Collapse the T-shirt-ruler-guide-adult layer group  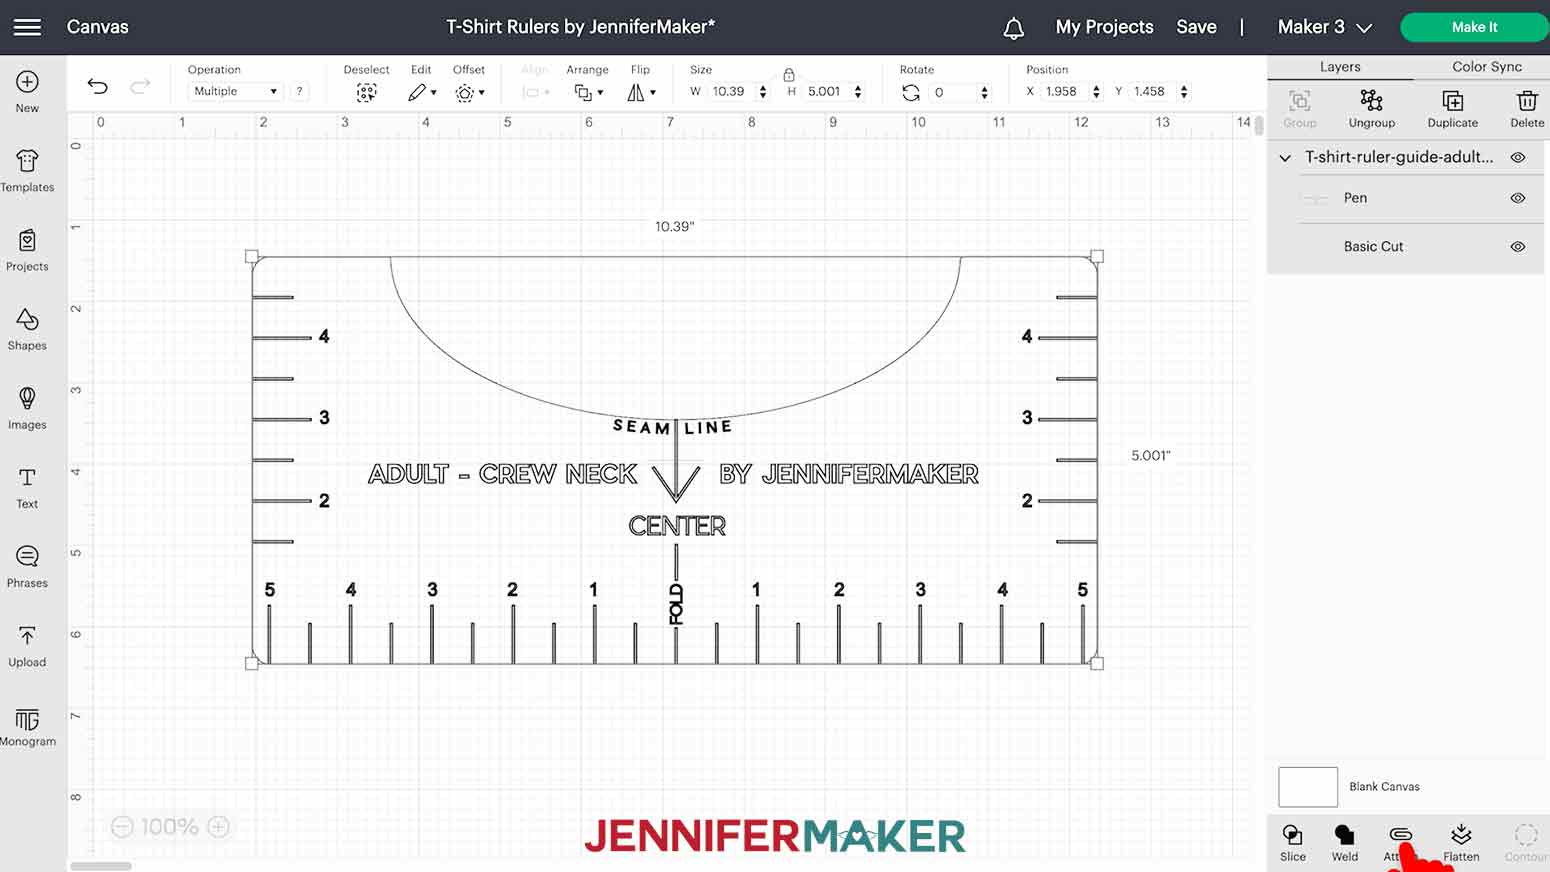(1285, 158)
